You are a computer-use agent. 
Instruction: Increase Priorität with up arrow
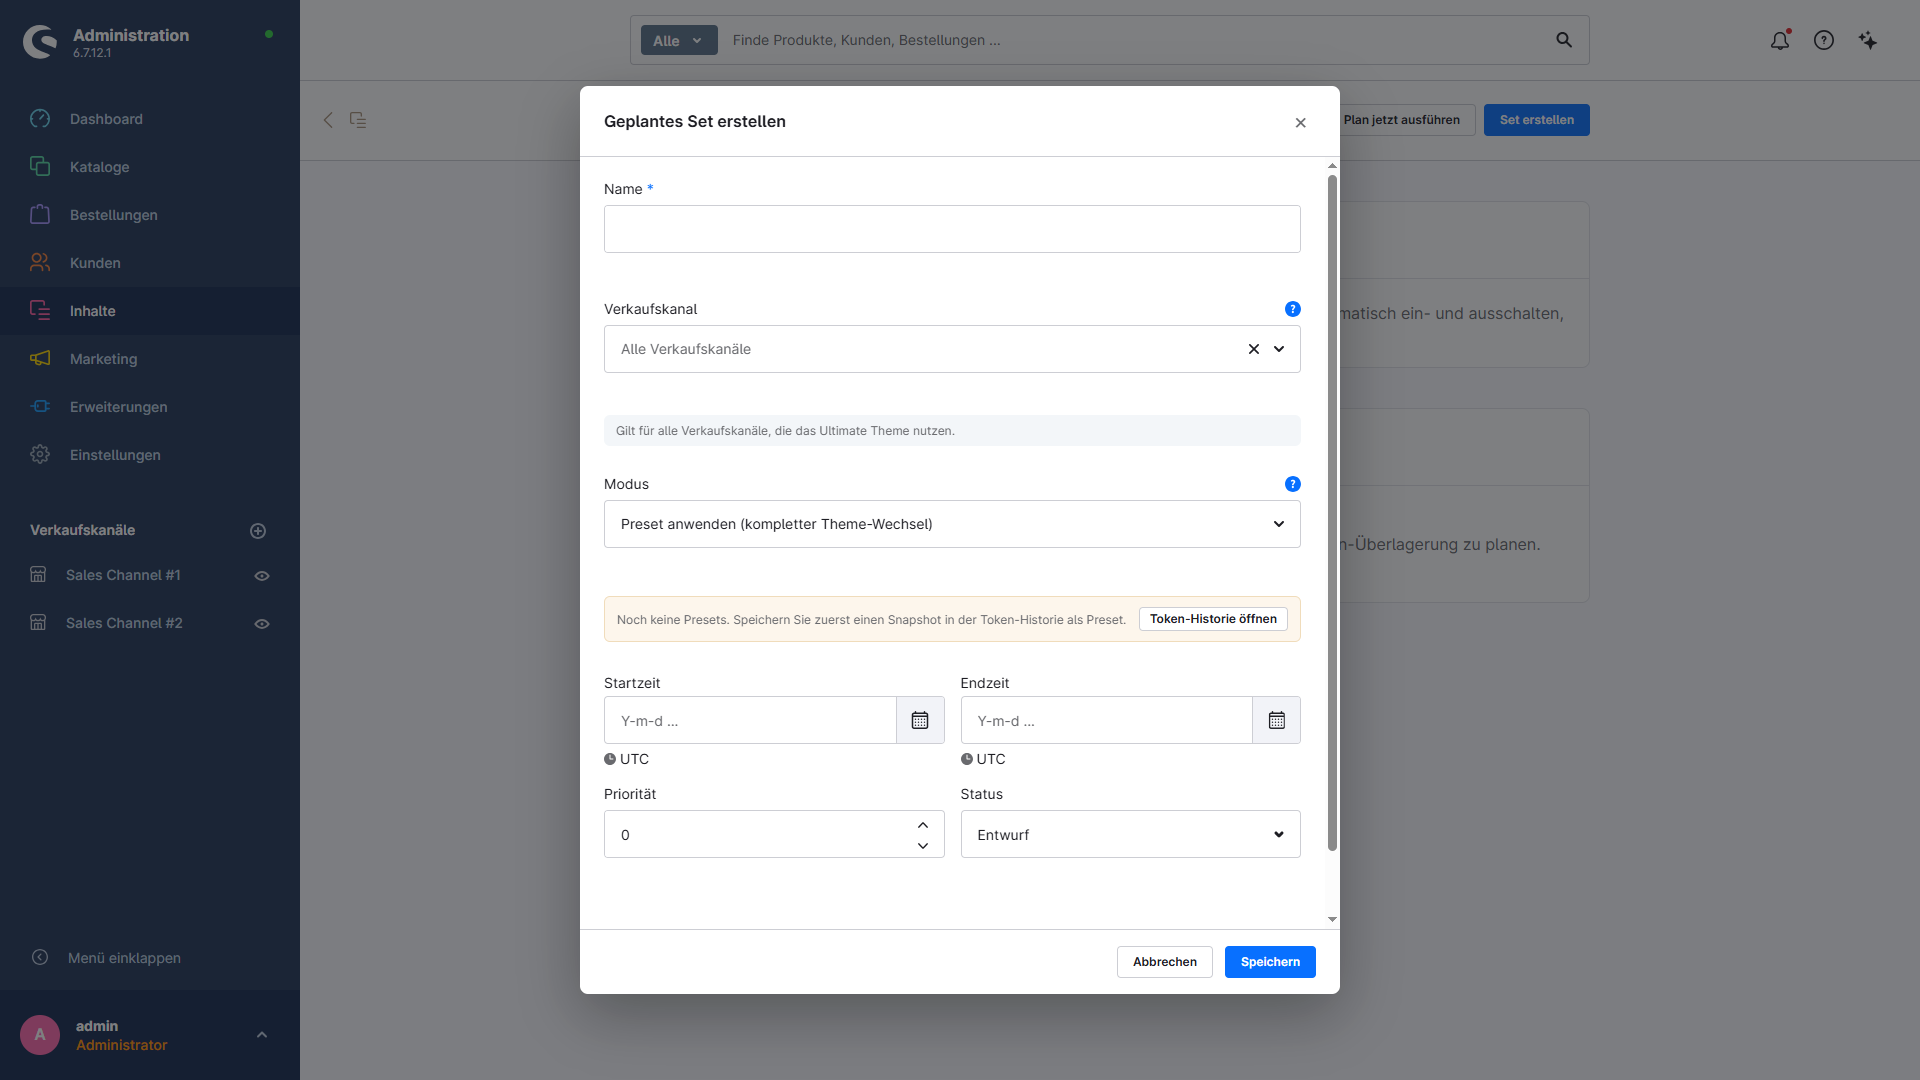tap(923, 825)
